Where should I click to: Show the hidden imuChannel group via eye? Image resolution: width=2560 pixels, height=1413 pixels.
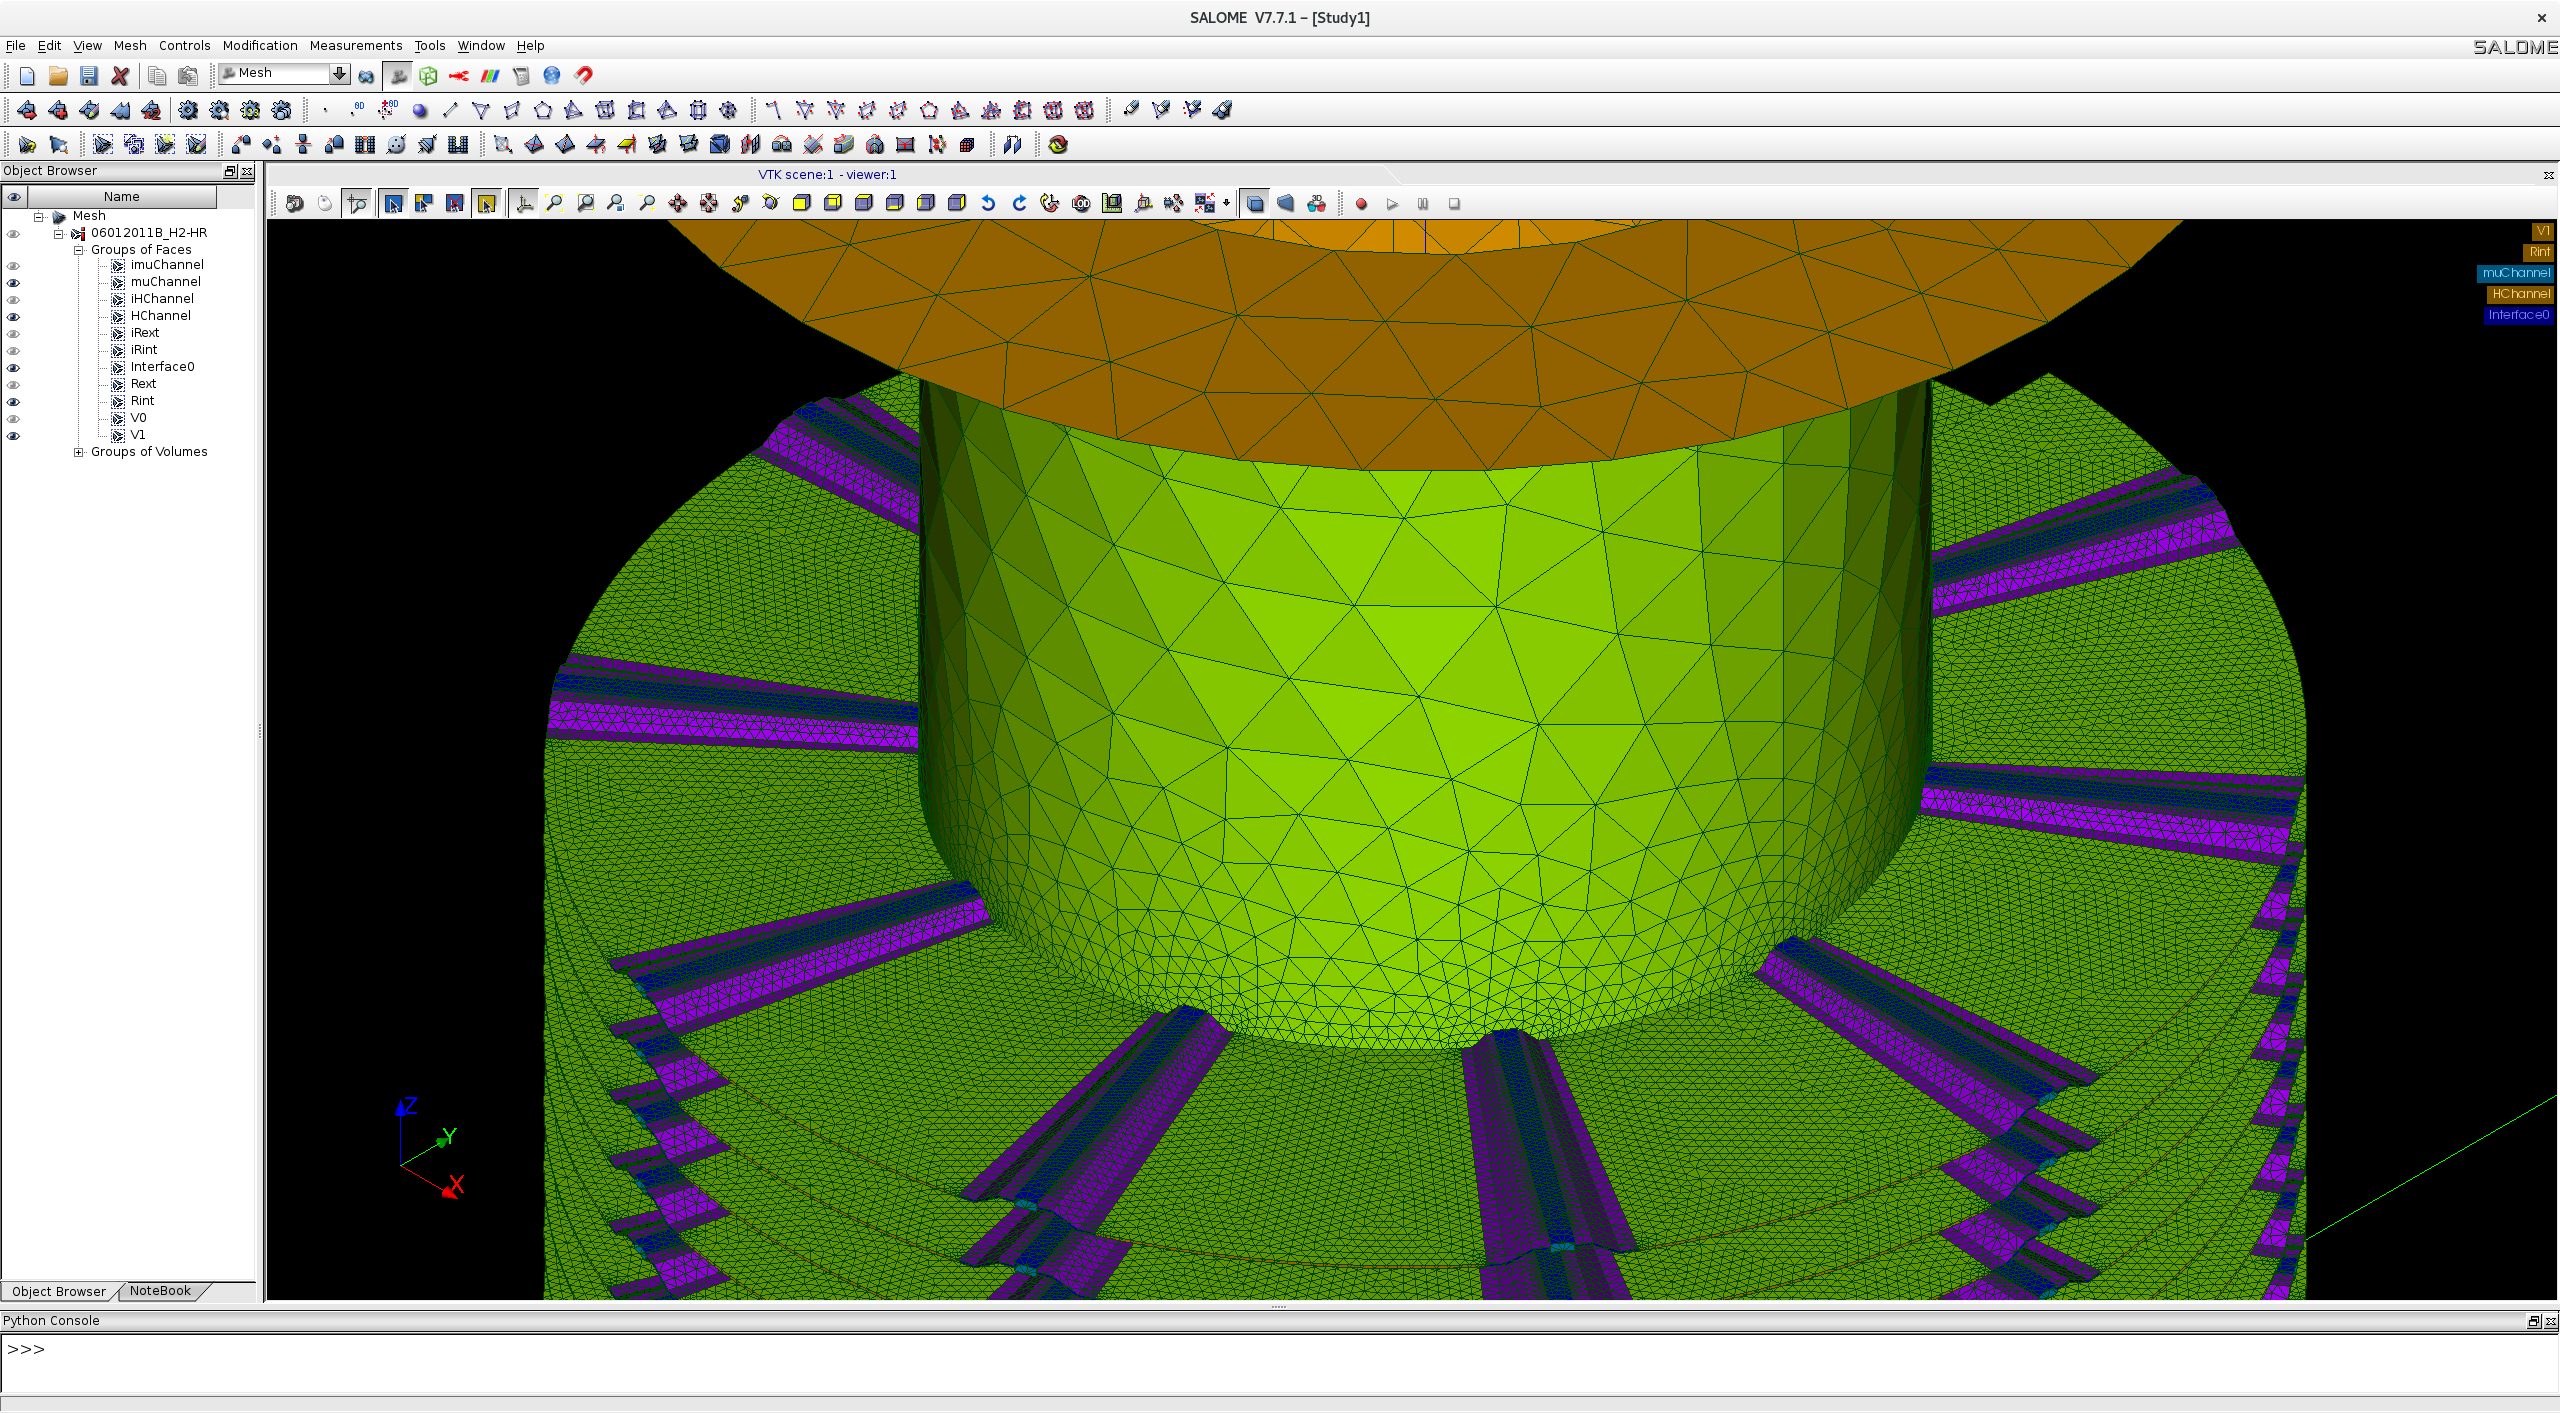click(14, 266)
